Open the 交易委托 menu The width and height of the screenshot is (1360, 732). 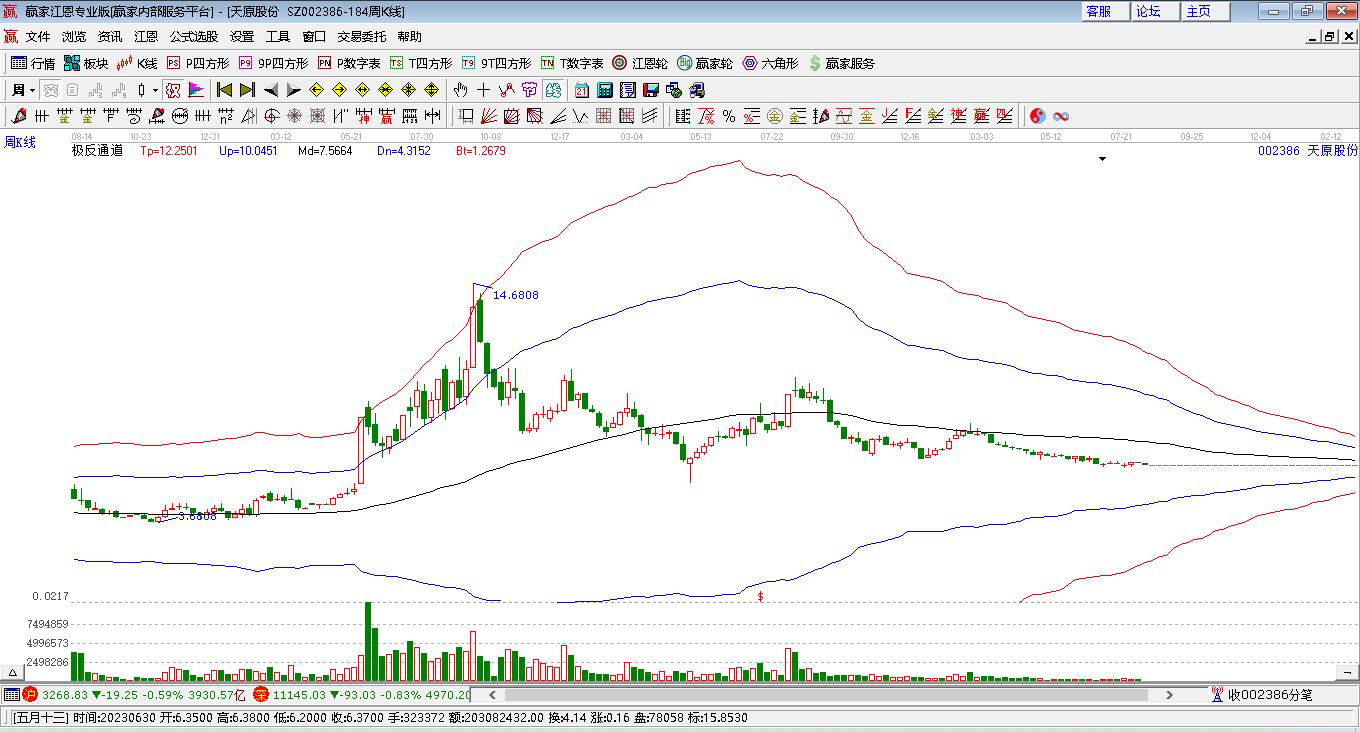click(x=362, y=37)
